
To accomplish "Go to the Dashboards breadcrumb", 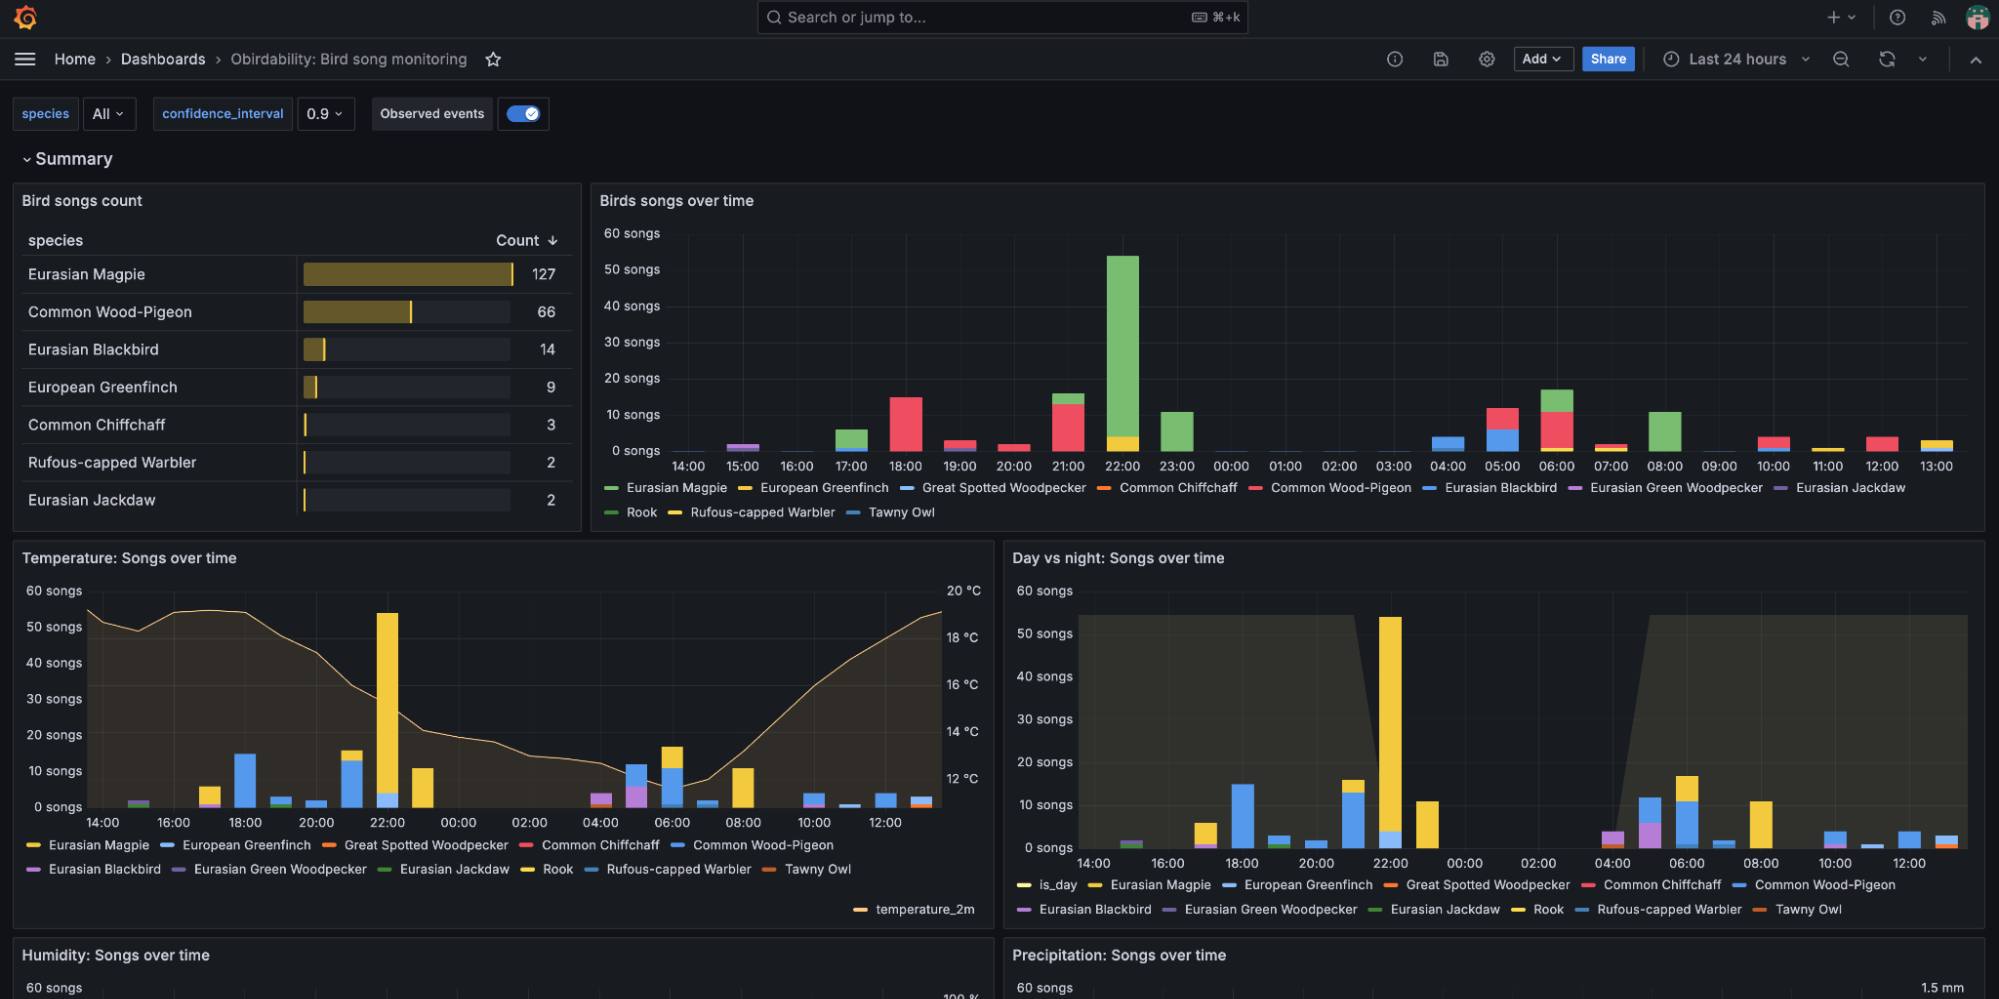I will (163, 59).
